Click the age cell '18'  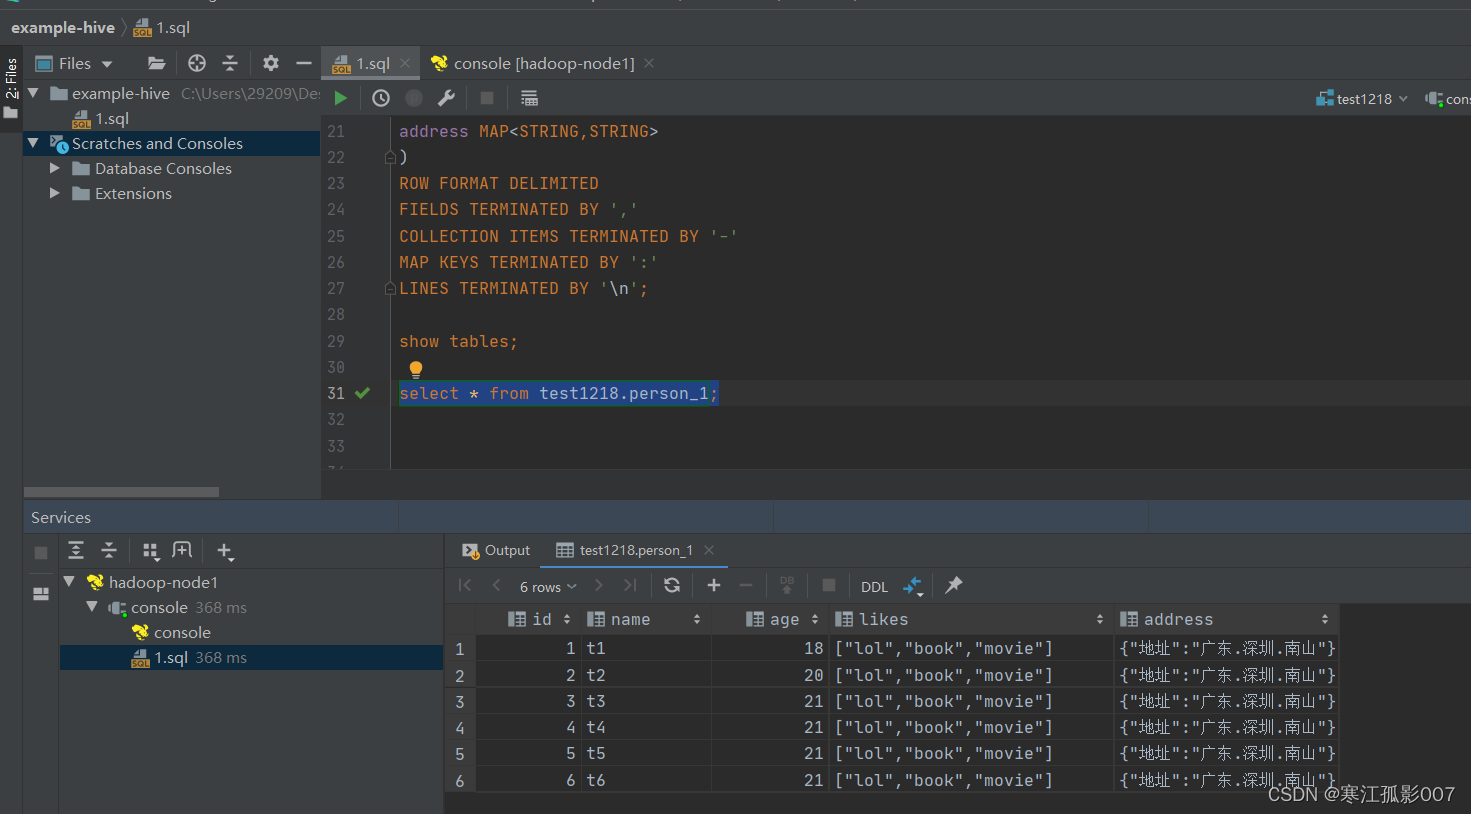(x=770, y=648)
